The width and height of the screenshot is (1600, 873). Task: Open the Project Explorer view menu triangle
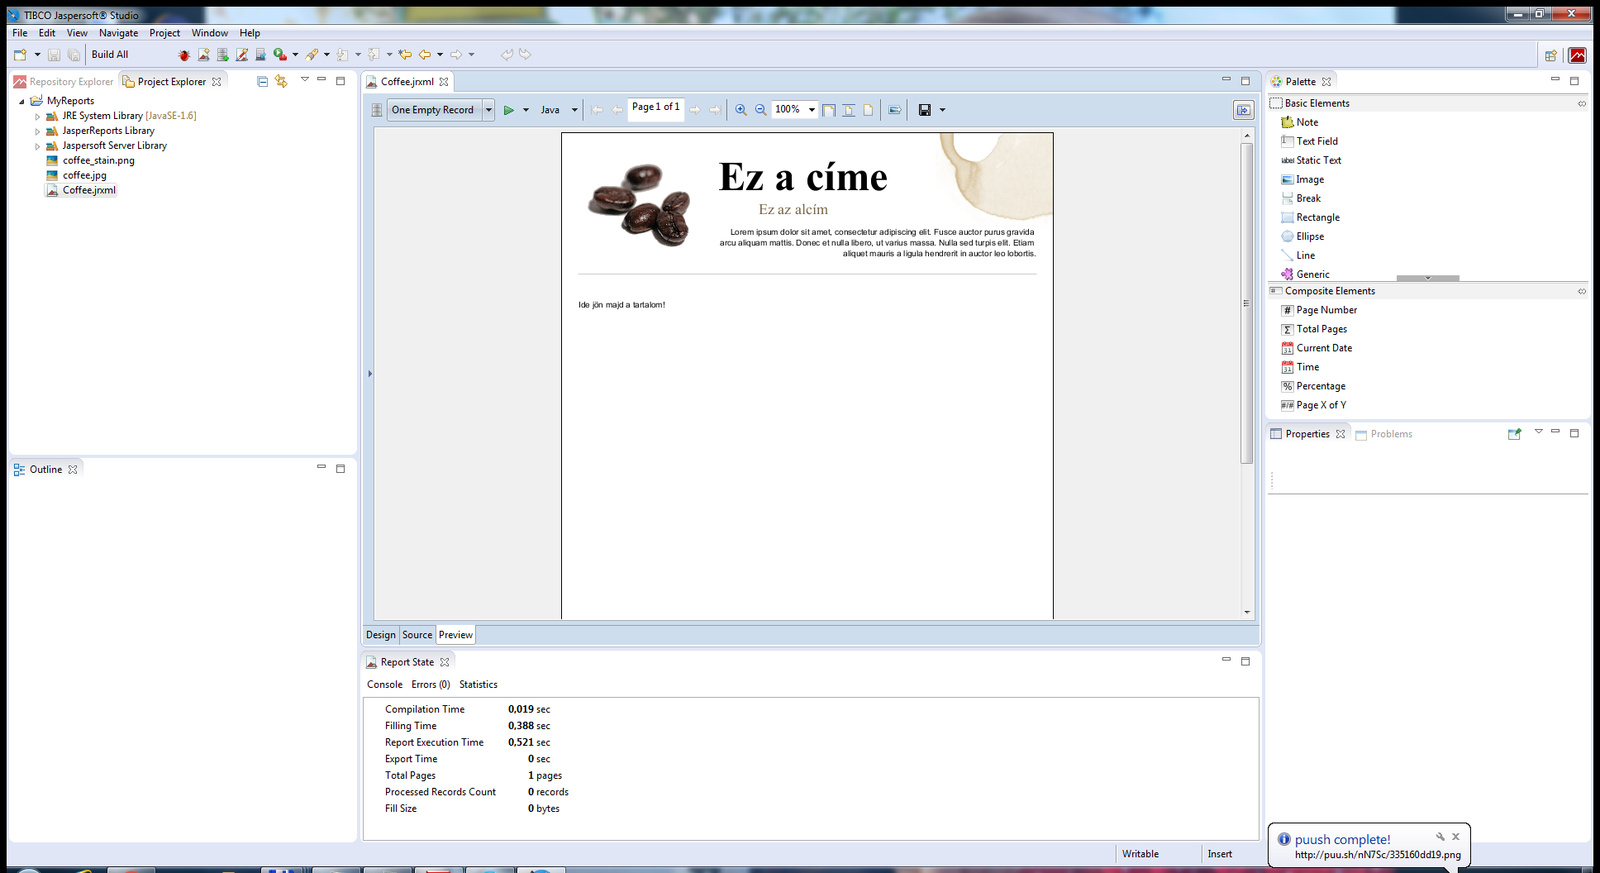(x=304, y=79)
